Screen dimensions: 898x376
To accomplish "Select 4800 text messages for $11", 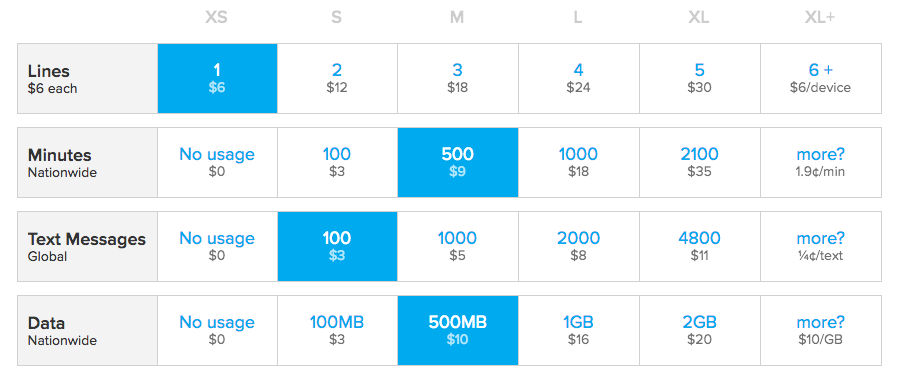I will [700, 247].
